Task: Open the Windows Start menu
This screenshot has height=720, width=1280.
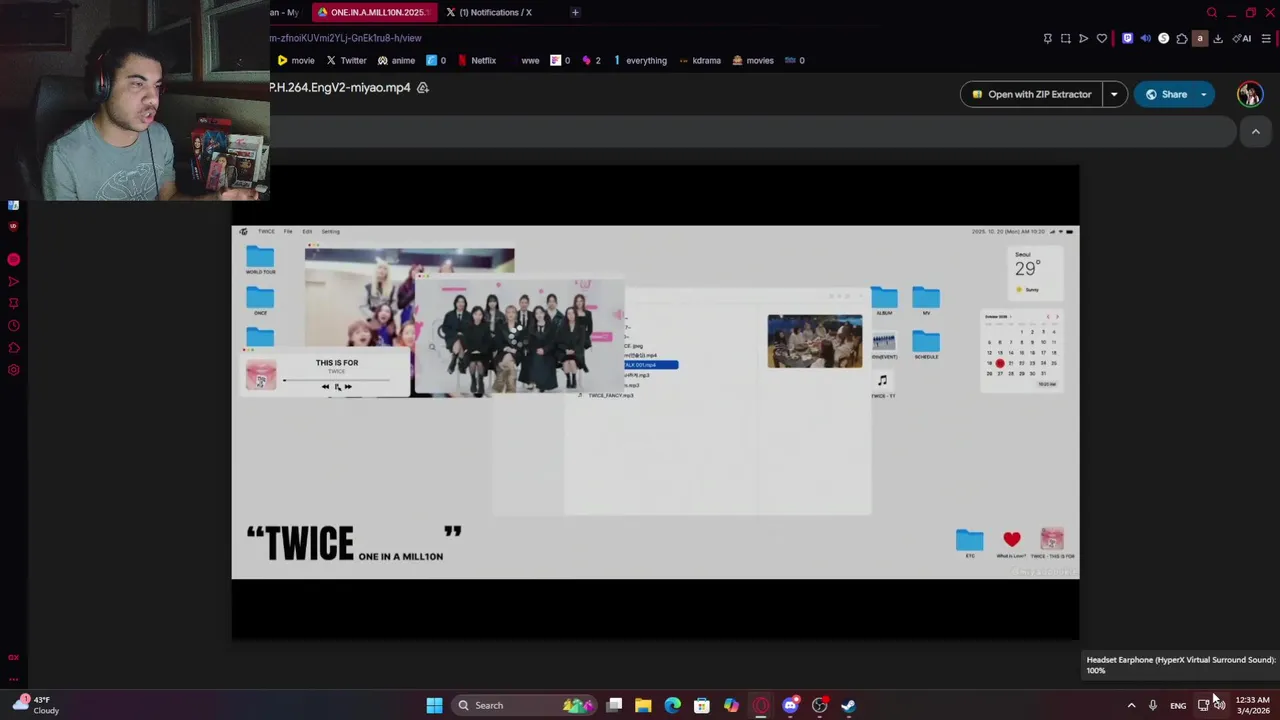Action: [434, 705]
